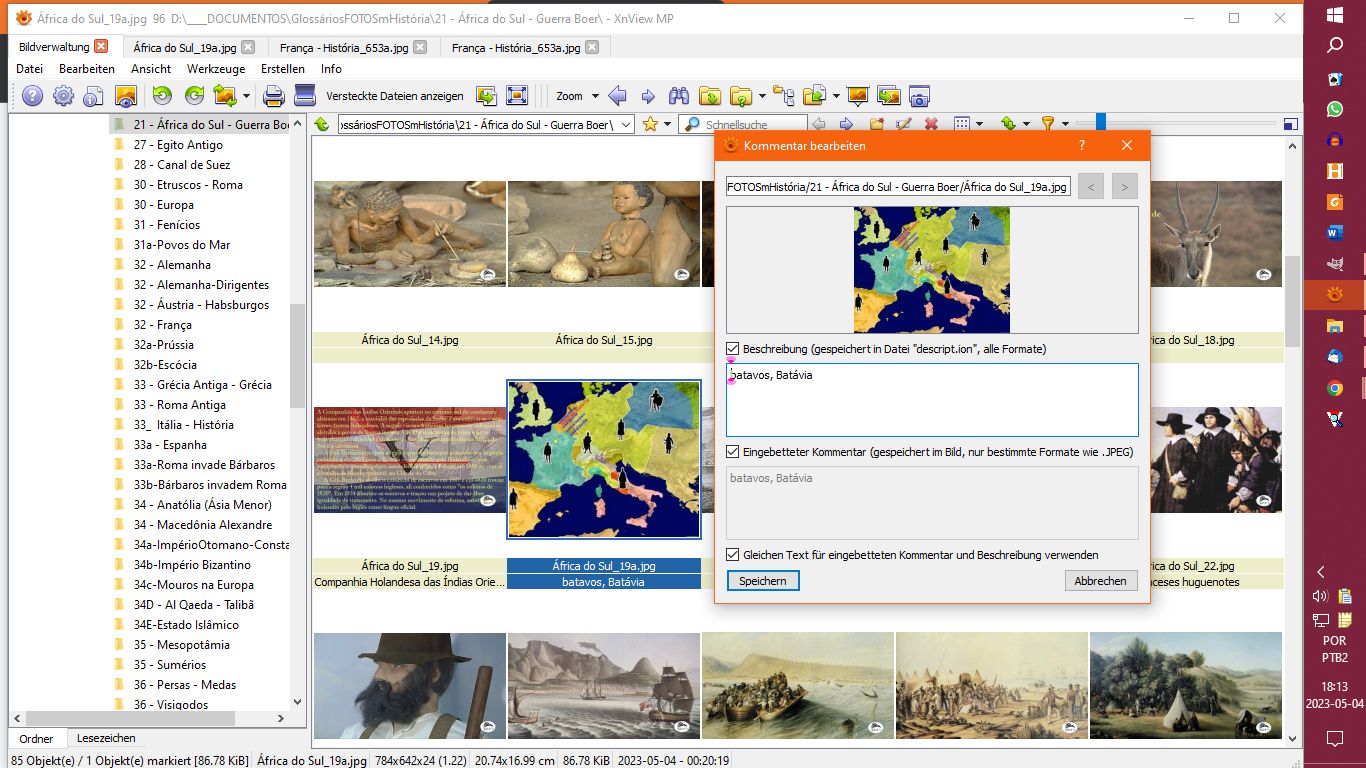The image size is (1366, 768).
Task: Open the Zoom dropdown in toolbar
Action: coord(595,96)
